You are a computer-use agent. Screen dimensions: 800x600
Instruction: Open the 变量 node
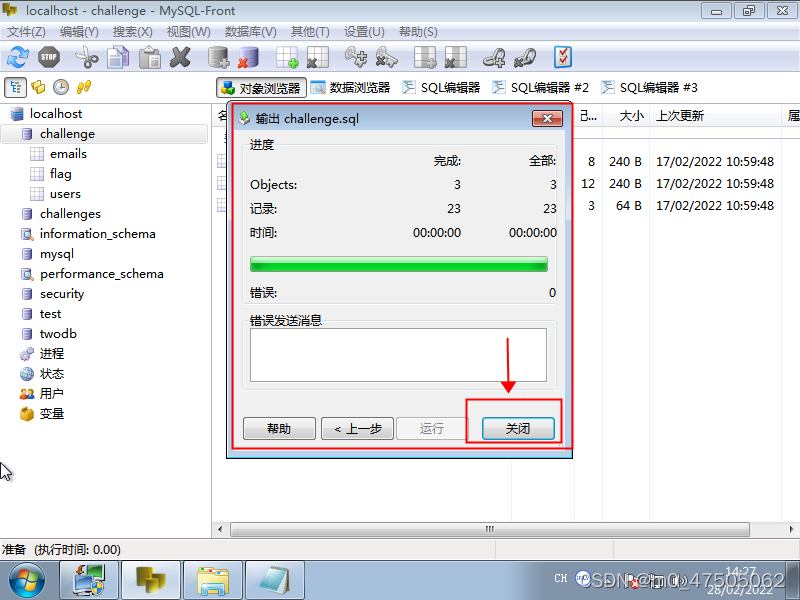click(x=52, y=414)
